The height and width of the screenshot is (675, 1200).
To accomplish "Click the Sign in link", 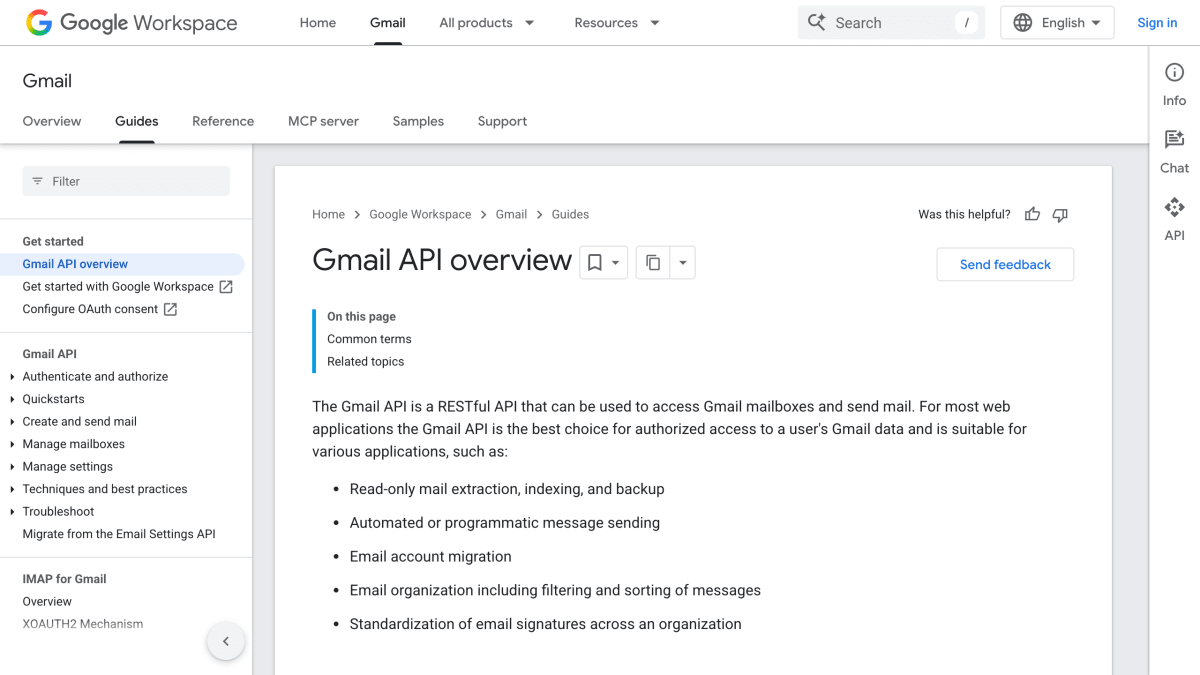I will pos(1157,23).
